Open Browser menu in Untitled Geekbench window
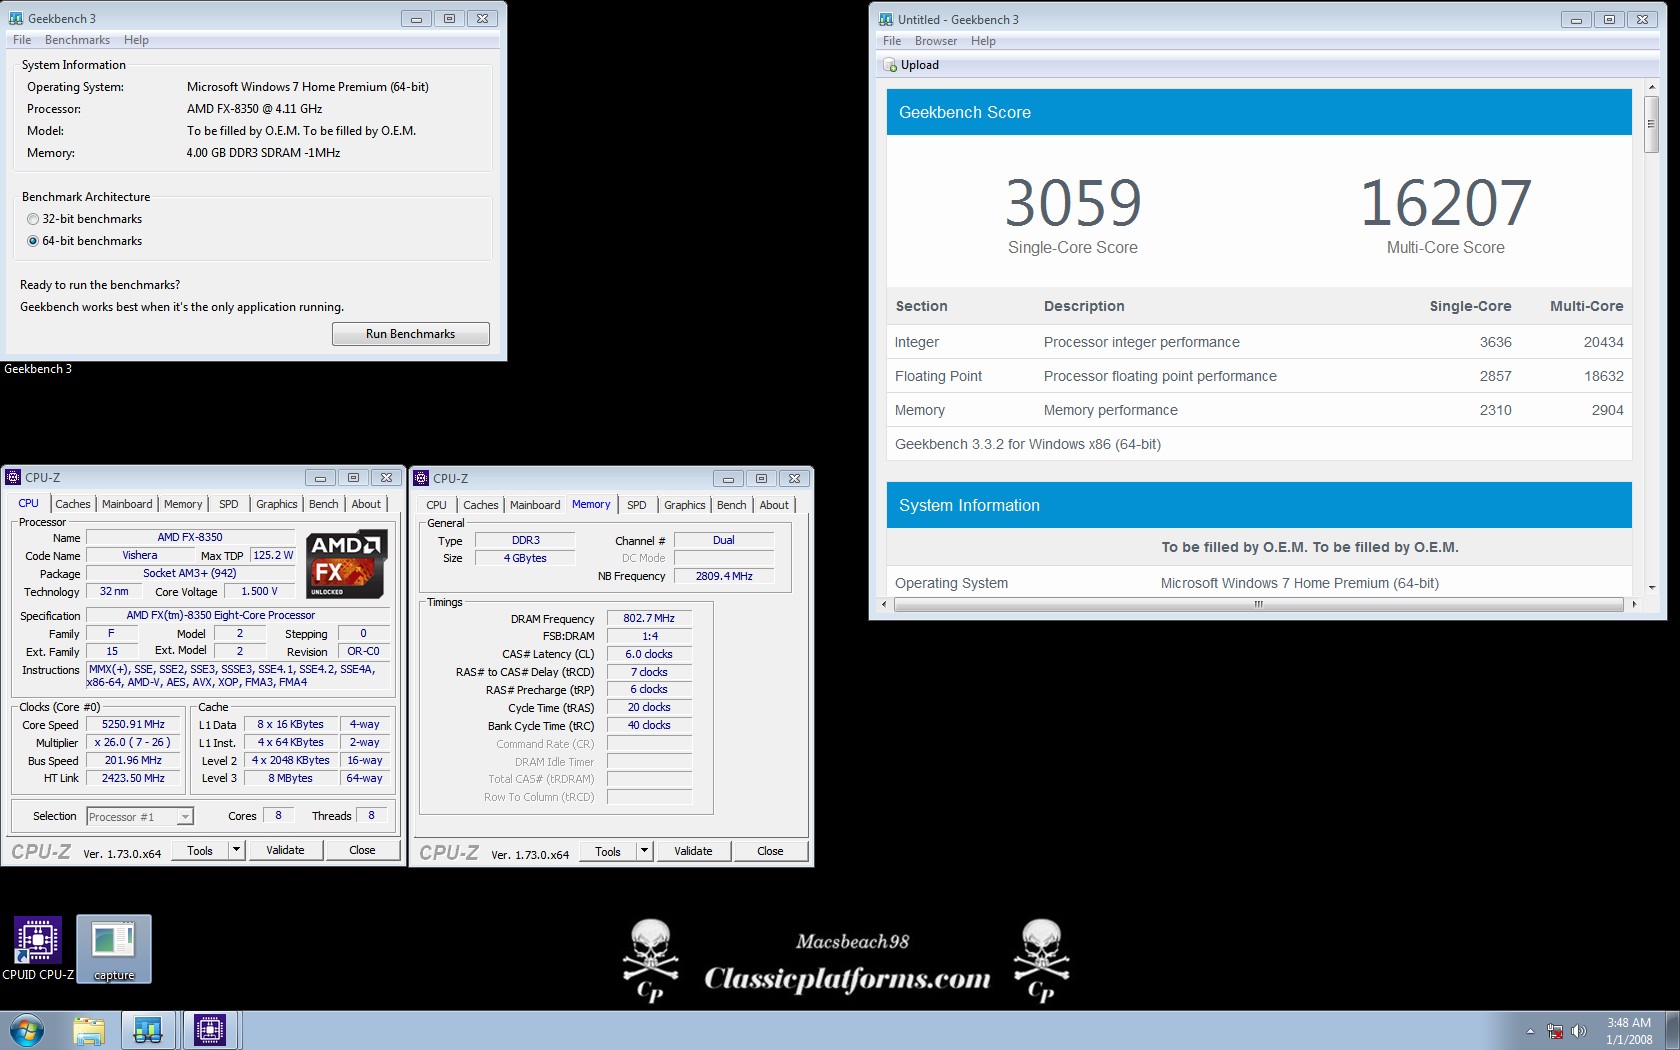The height and width of the screenshot is (1050, 1680). click(x=936, y=41)
